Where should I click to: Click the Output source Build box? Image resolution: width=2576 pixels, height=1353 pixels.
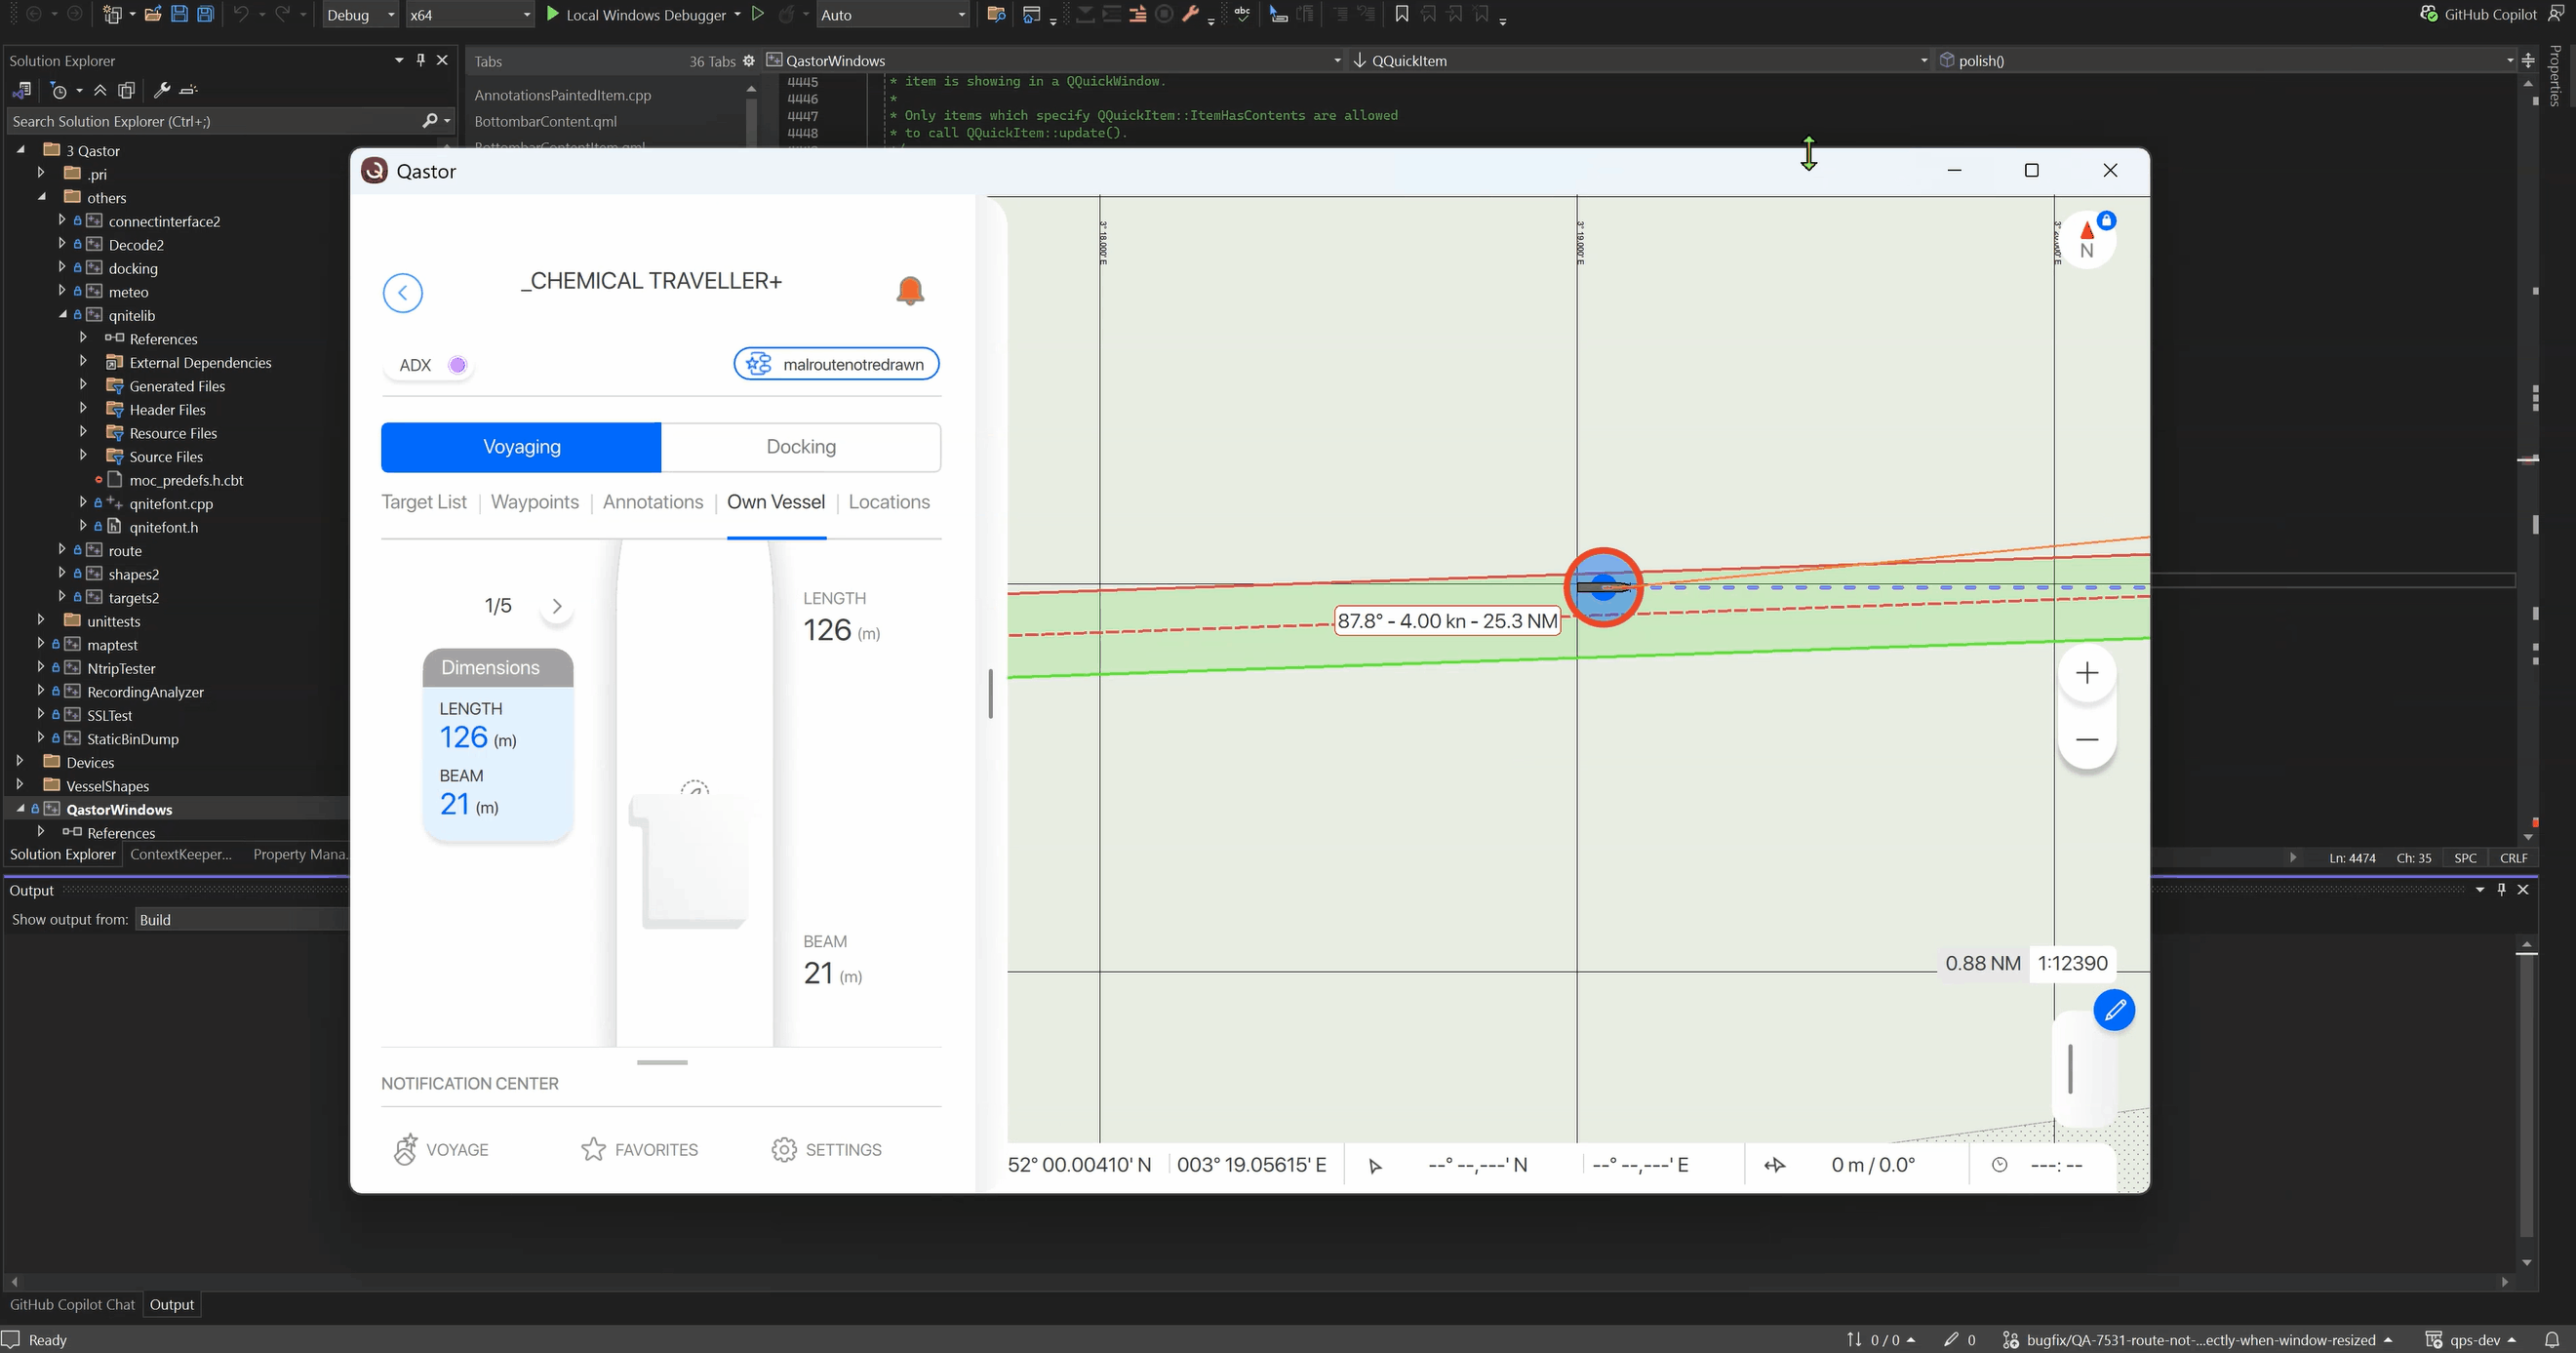pos(240,919)
